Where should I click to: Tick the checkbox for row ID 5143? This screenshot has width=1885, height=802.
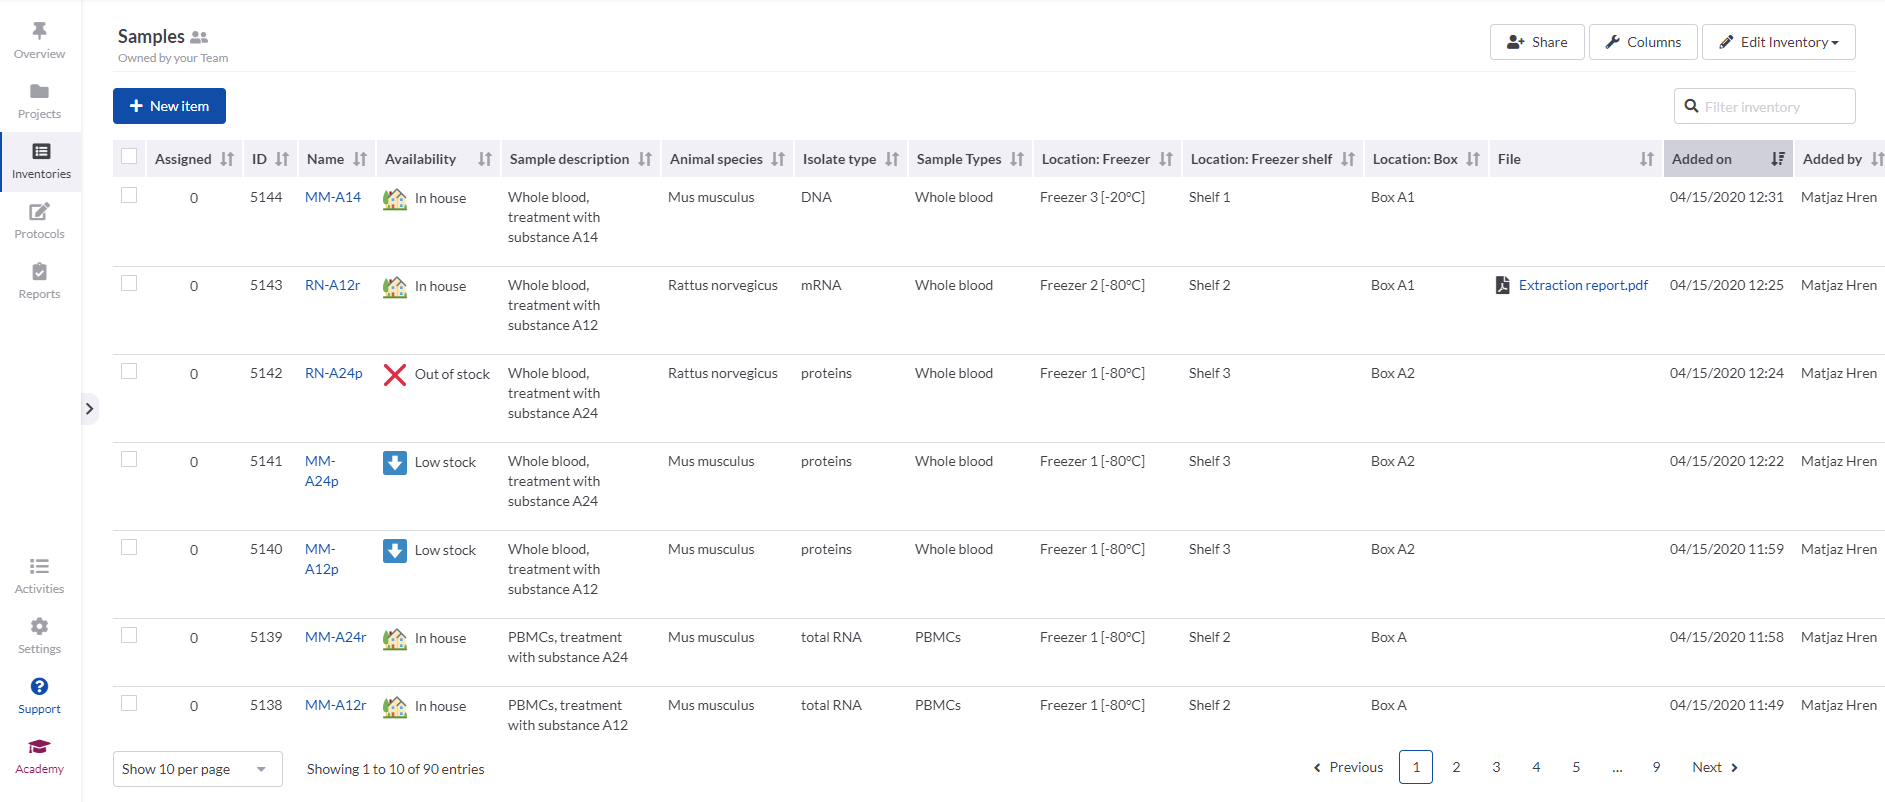(129, 283)
